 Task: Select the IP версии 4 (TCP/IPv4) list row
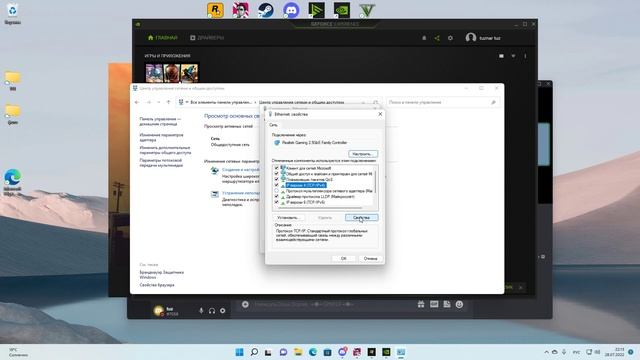[x=305, y=185]
